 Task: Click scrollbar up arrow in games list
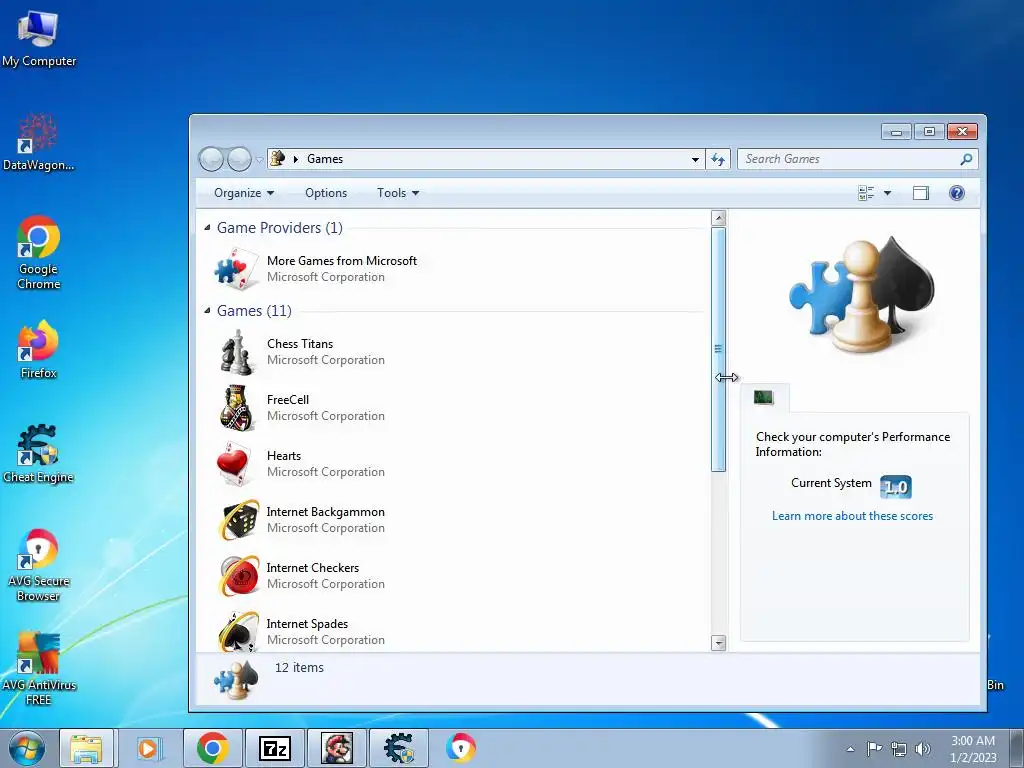tap(718, 218)
